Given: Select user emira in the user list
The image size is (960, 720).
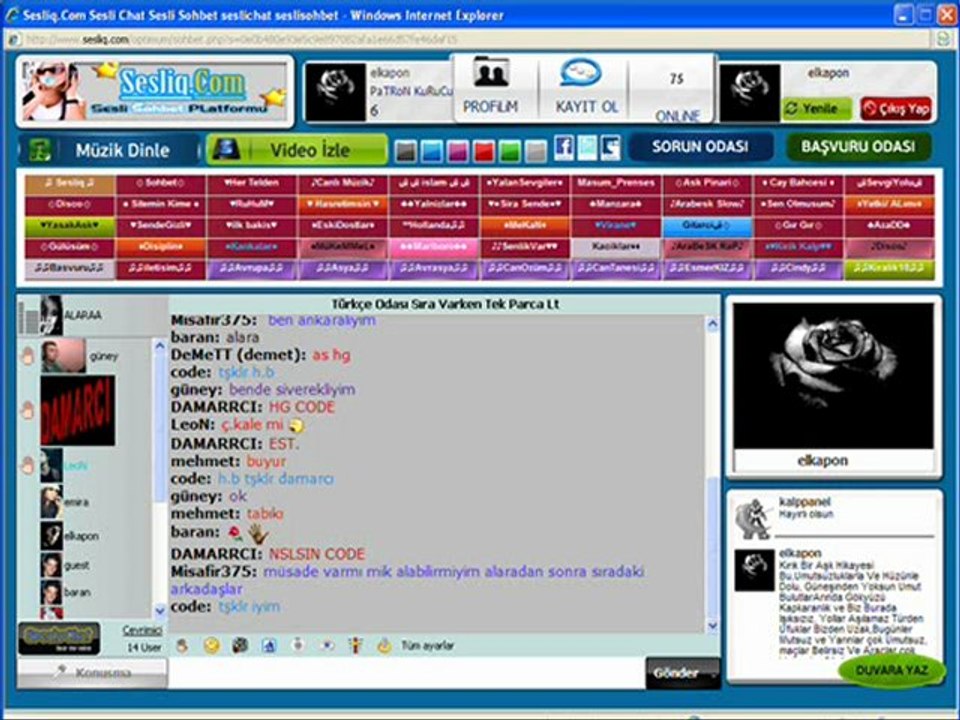Looking at the screenshot, I should (77, 503).
